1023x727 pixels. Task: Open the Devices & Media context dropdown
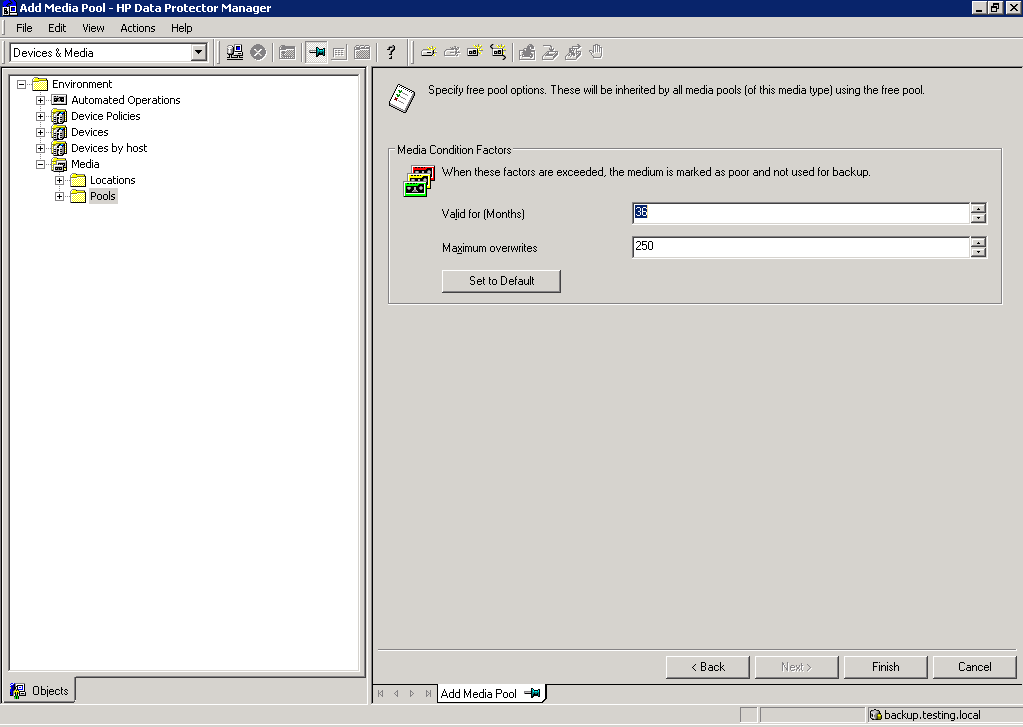198,52
